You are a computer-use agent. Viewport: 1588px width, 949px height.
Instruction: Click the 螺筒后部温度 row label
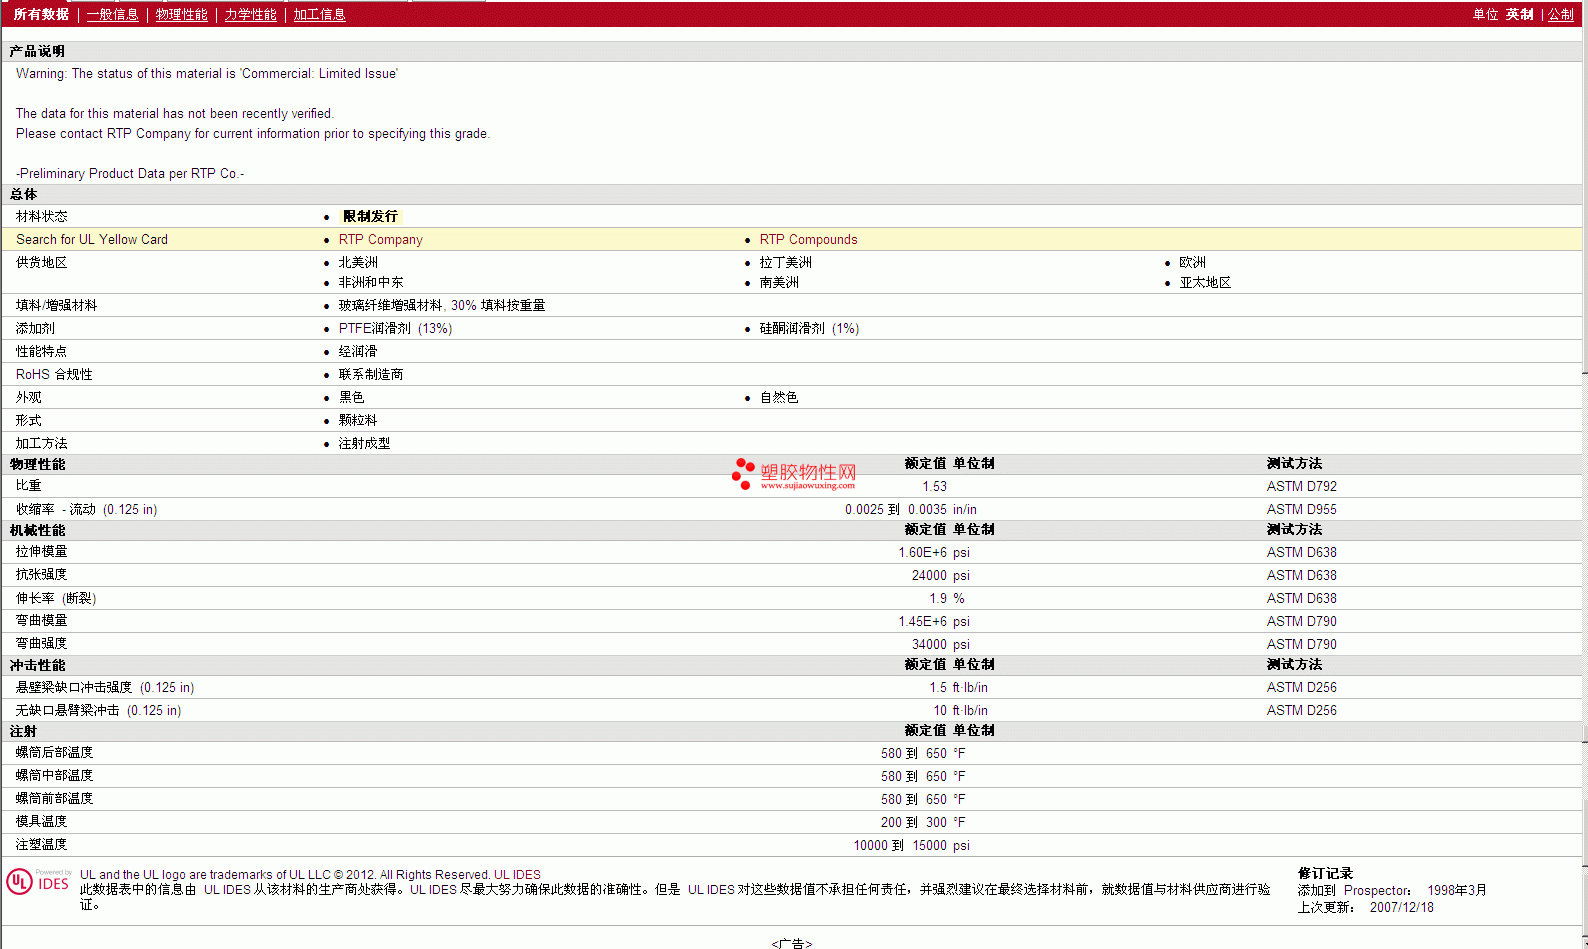[x=54, y=752]
